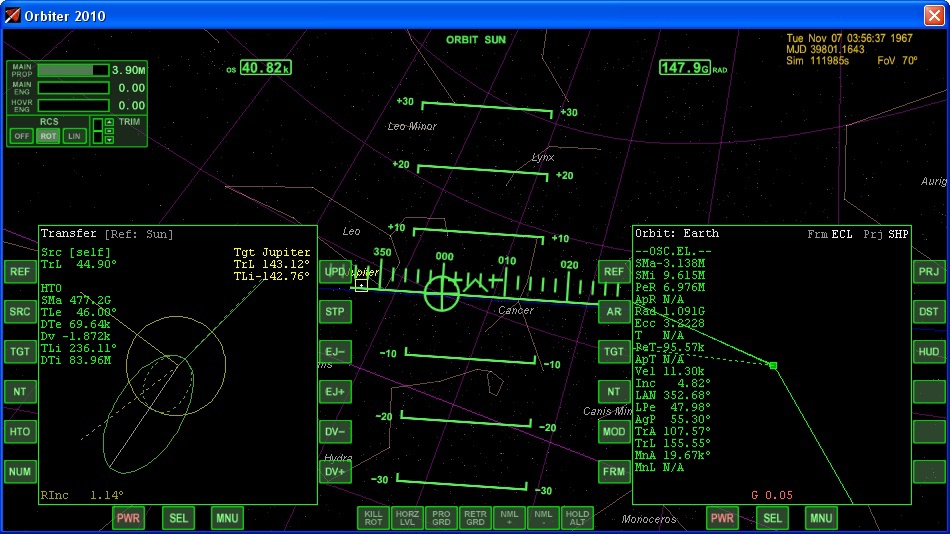Screen dimensions: 950x534
Task: Decrease ejection longitude with EJ-
Action: coord(335,352)
